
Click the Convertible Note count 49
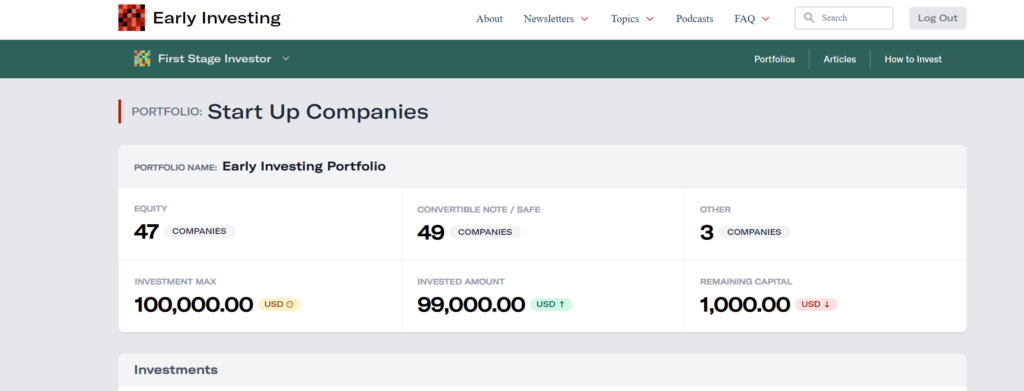[x=431, y=232]
